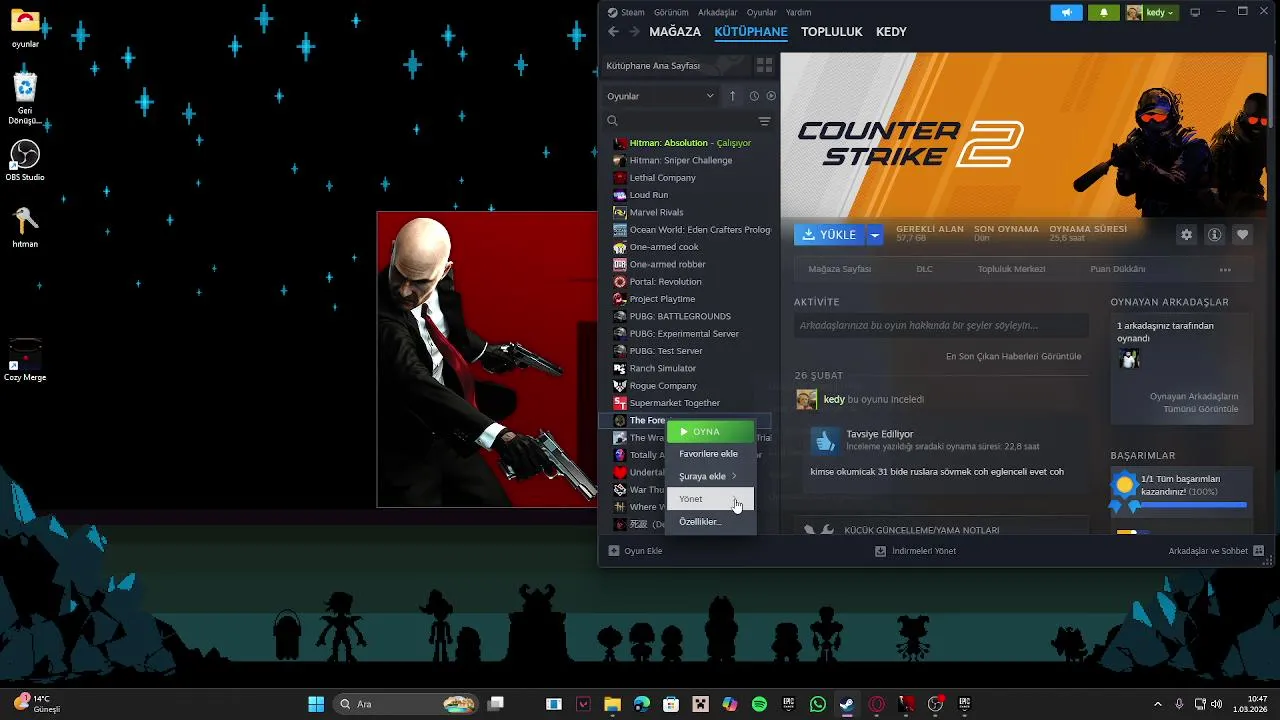1280x720 pixels.
Task: Open İndirmeleri Yönet
Action: [x=915, y=551]
